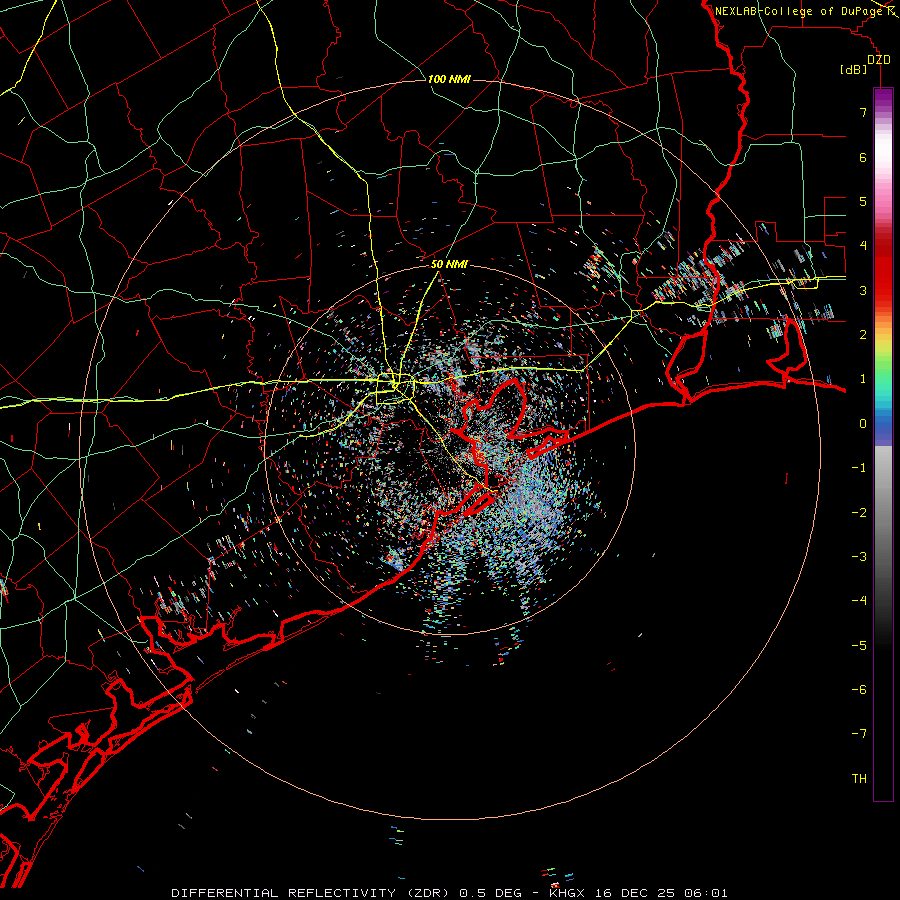Click the TH threshold label on legend

859,779
